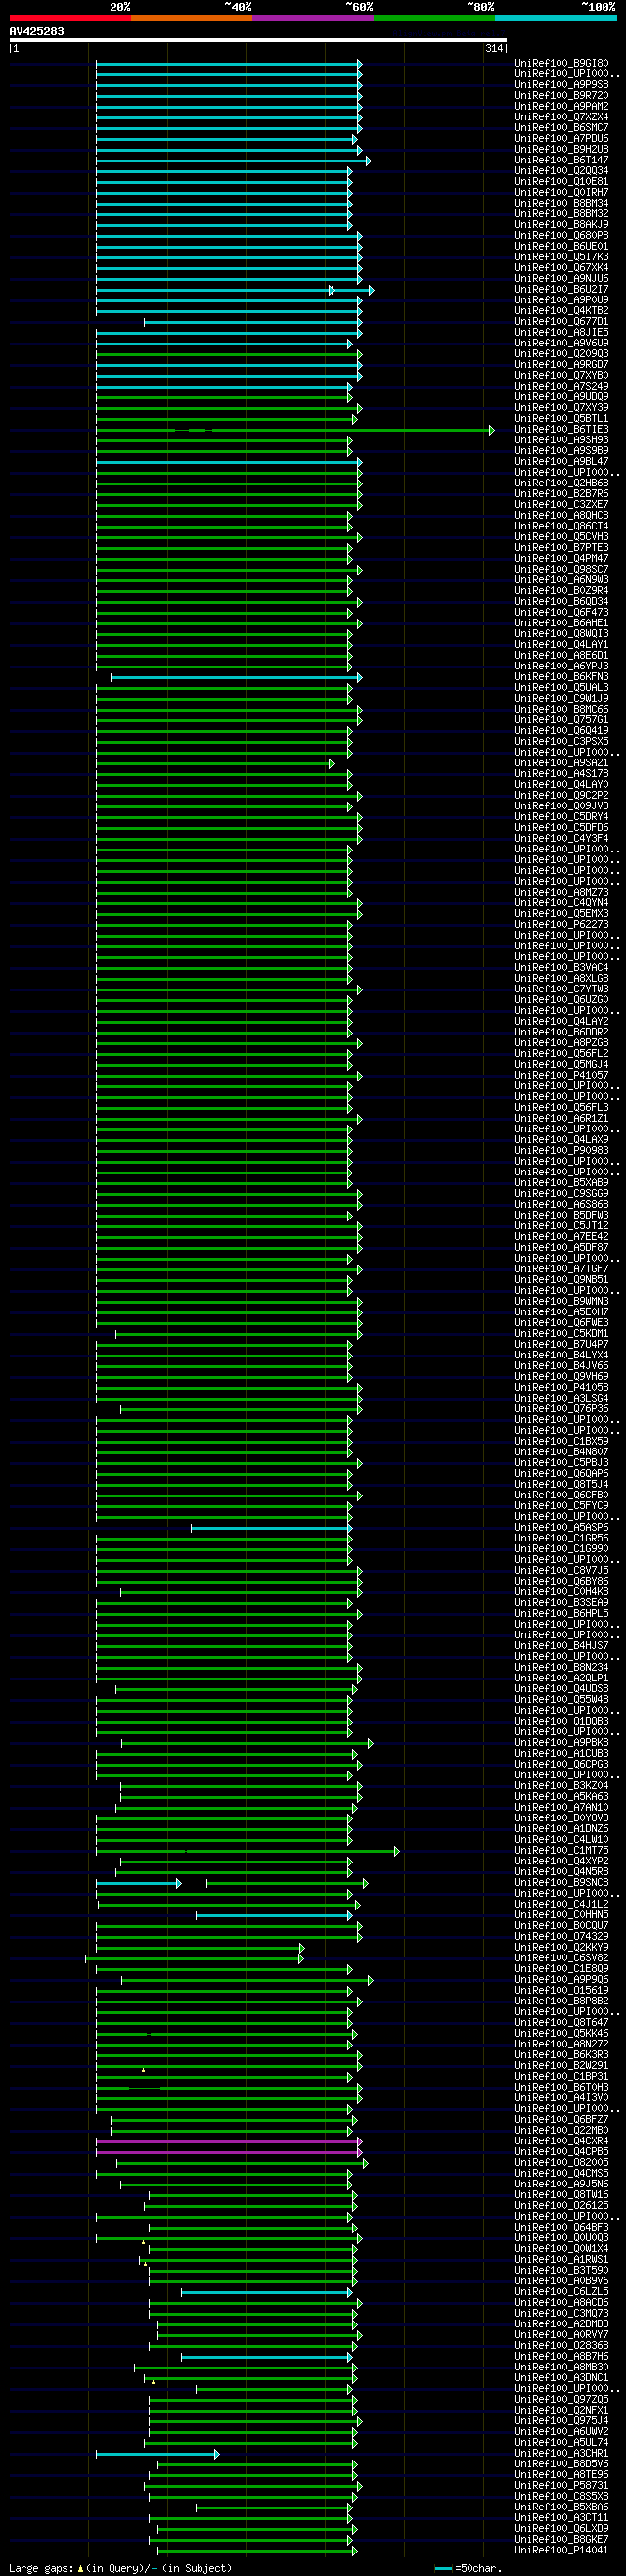This screenshot has height=2576, width=626.
Task: Open the UniRef100_A9PAM2 hit label
Action: tap(562, 106)
